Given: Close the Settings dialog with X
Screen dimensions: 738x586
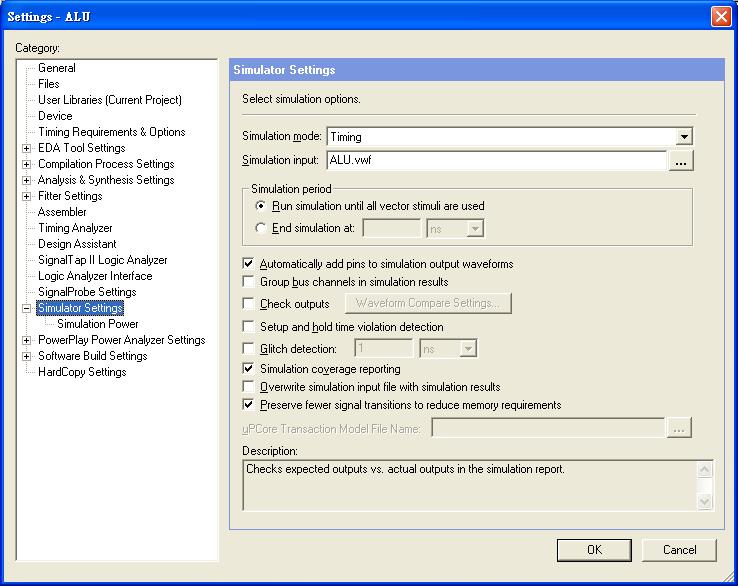Looking at the screenshot, I should point(720,17).
